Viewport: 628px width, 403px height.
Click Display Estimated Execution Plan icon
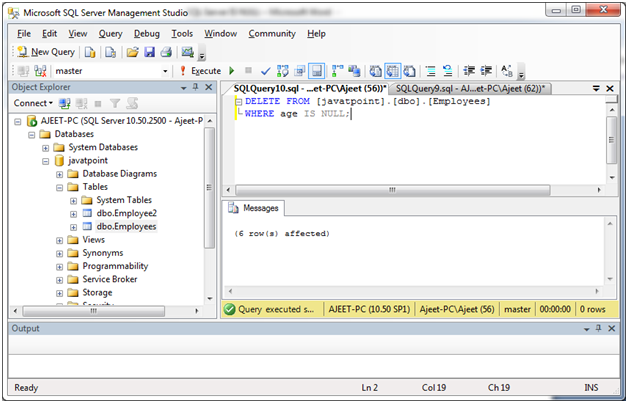(x=282, y=71)
